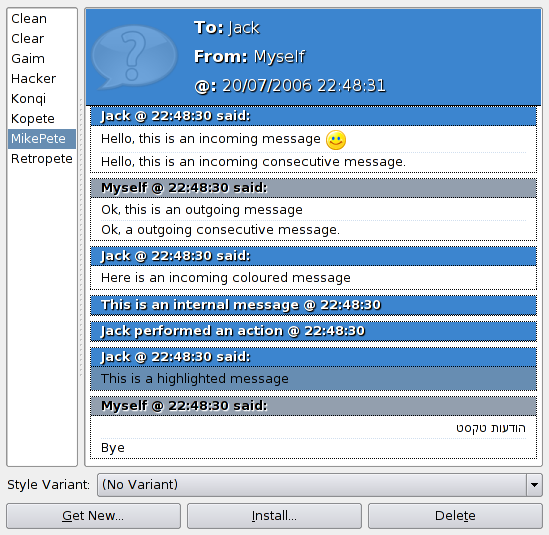This screenshot has height=535, width=549.
Task: Click 'Jack performed an action' bar
Action: 313,331
